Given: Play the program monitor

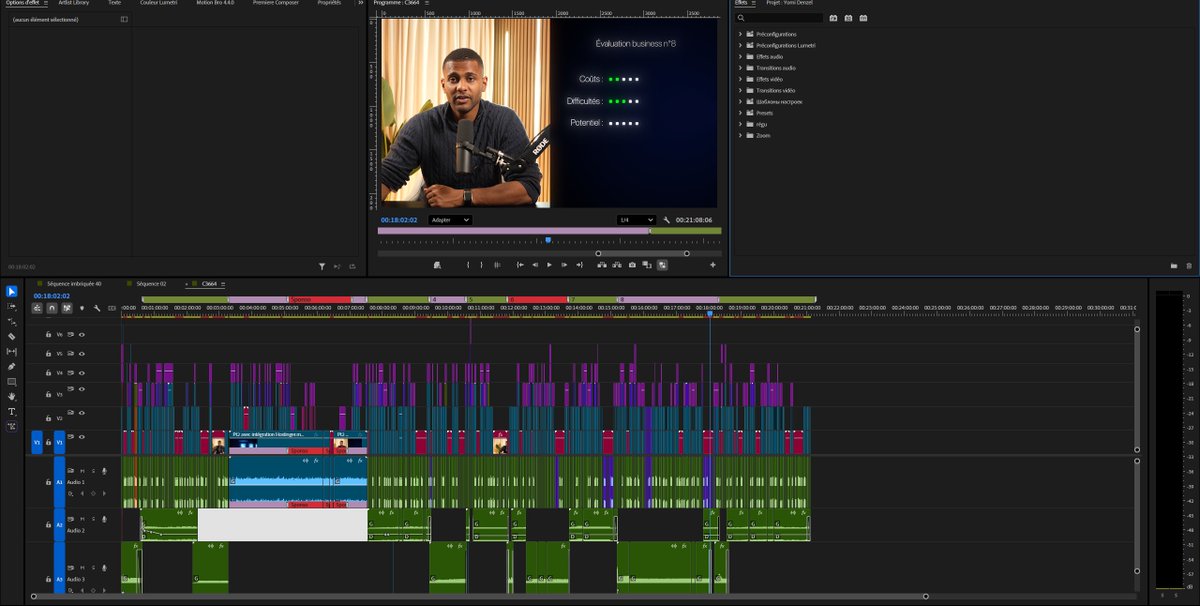Looking at the screenshot, I should click(x=549, y=265).
